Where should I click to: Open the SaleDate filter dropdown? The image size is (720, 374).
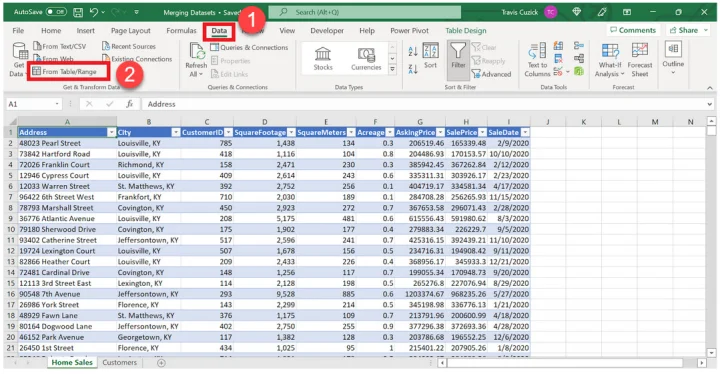click(x=525, y=132)
